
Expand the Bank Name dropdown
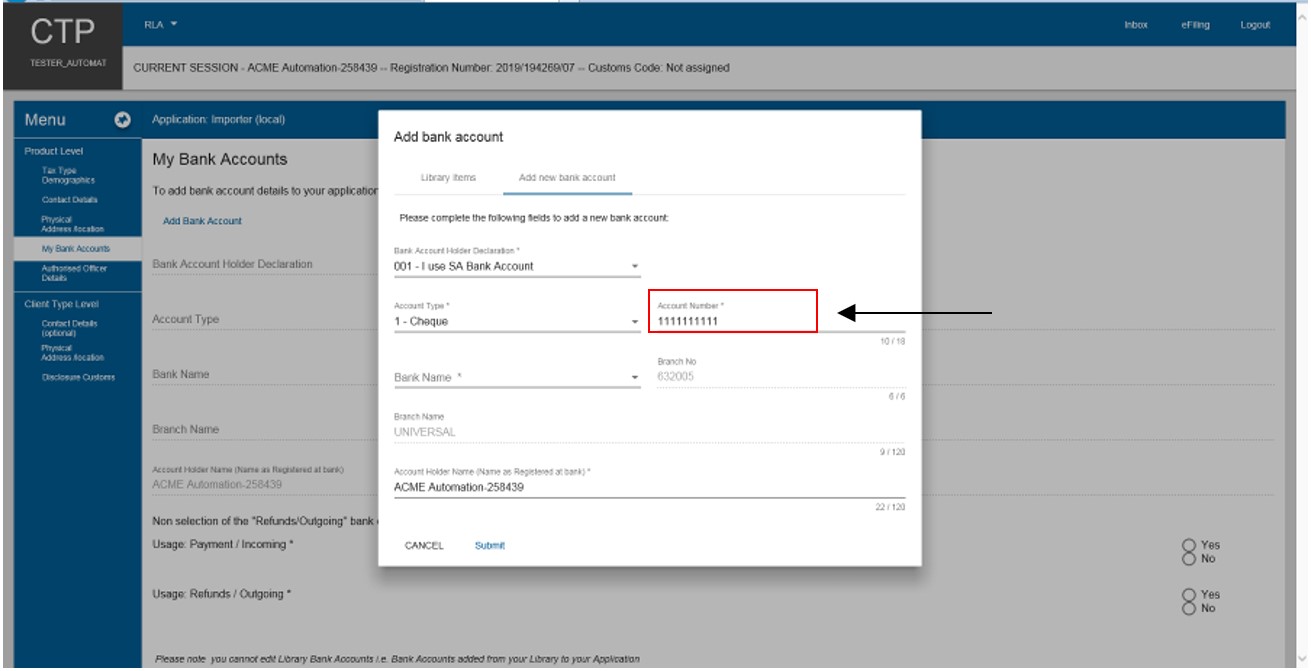pyautogui.click(x=517, y=377)
